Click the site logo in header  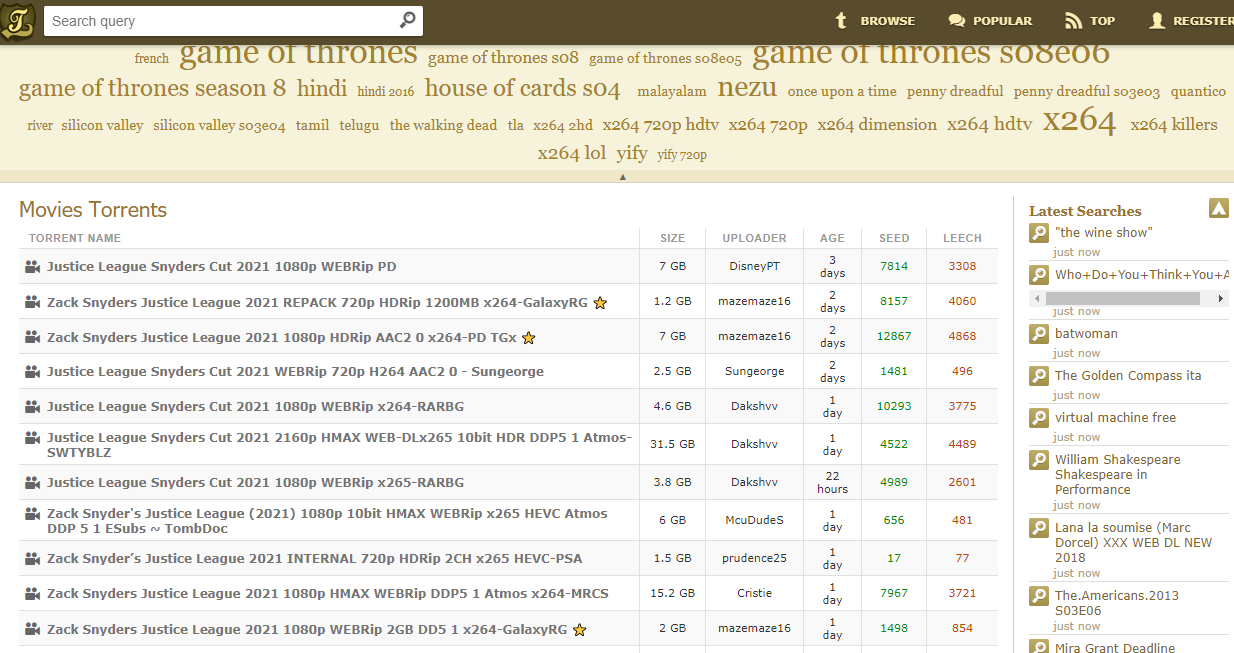(x=18, y=20)
